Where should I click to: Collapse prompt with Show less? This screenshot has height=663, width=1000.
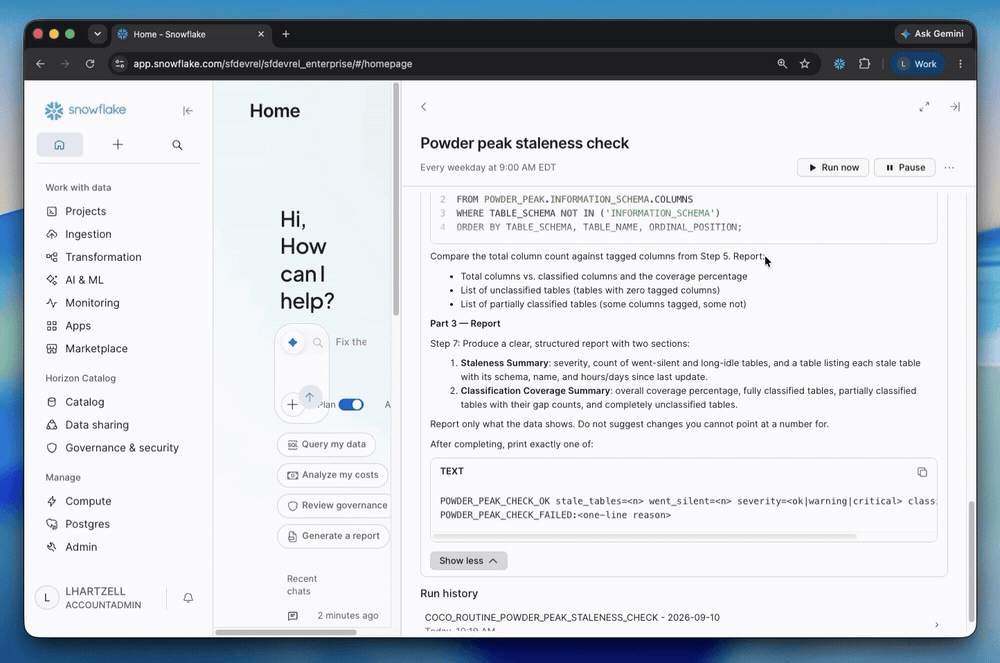469,561
